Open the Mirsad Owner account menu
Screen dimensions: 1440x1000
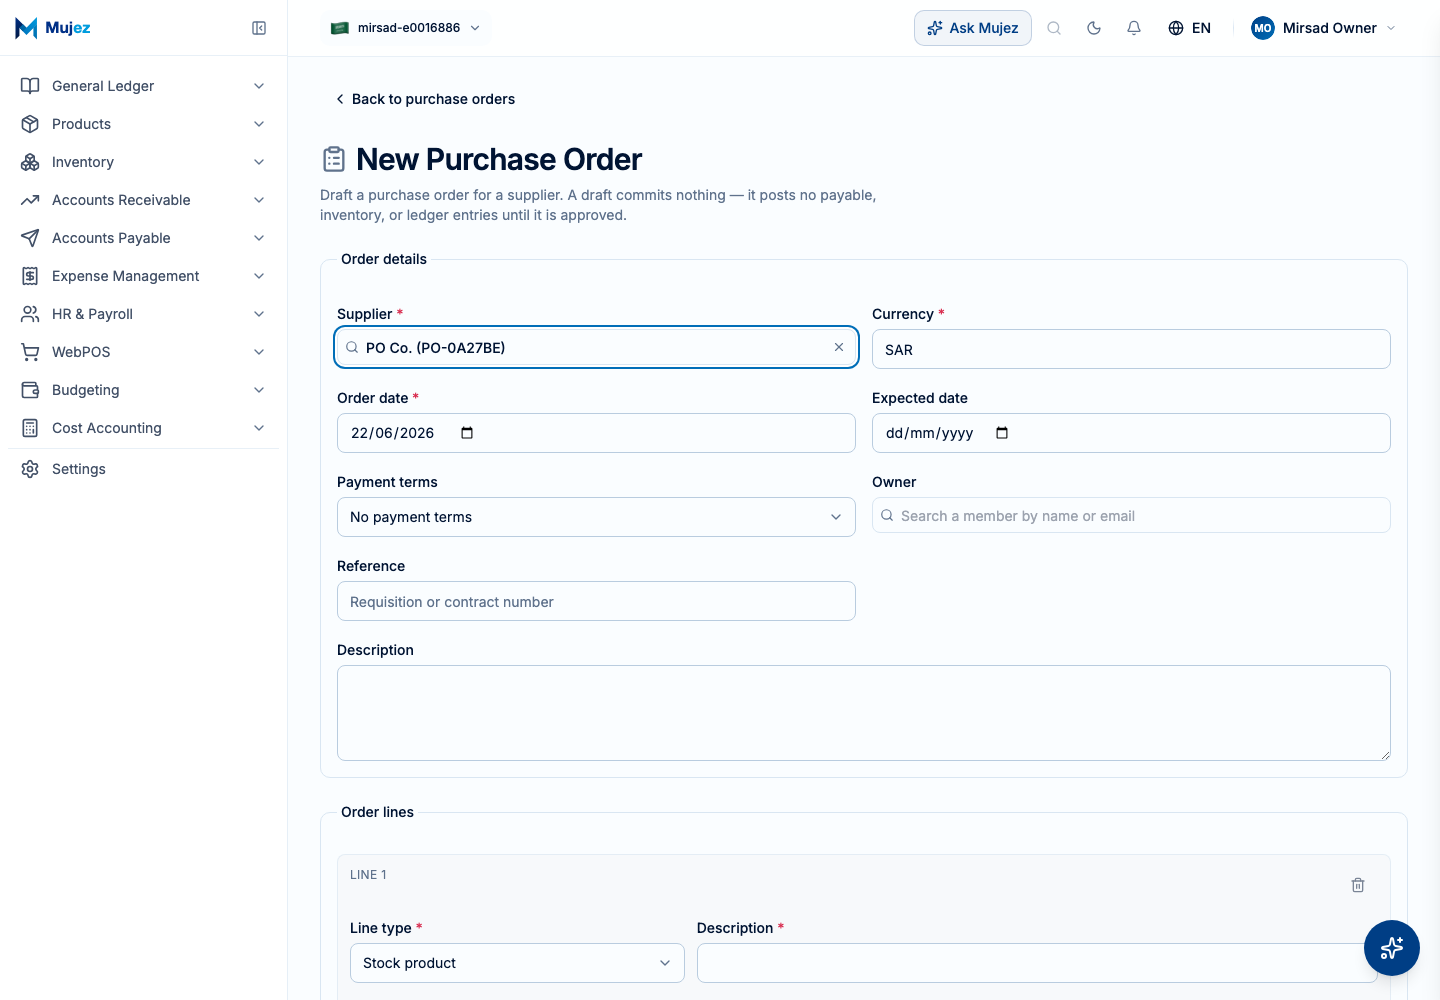[1323, 28]
